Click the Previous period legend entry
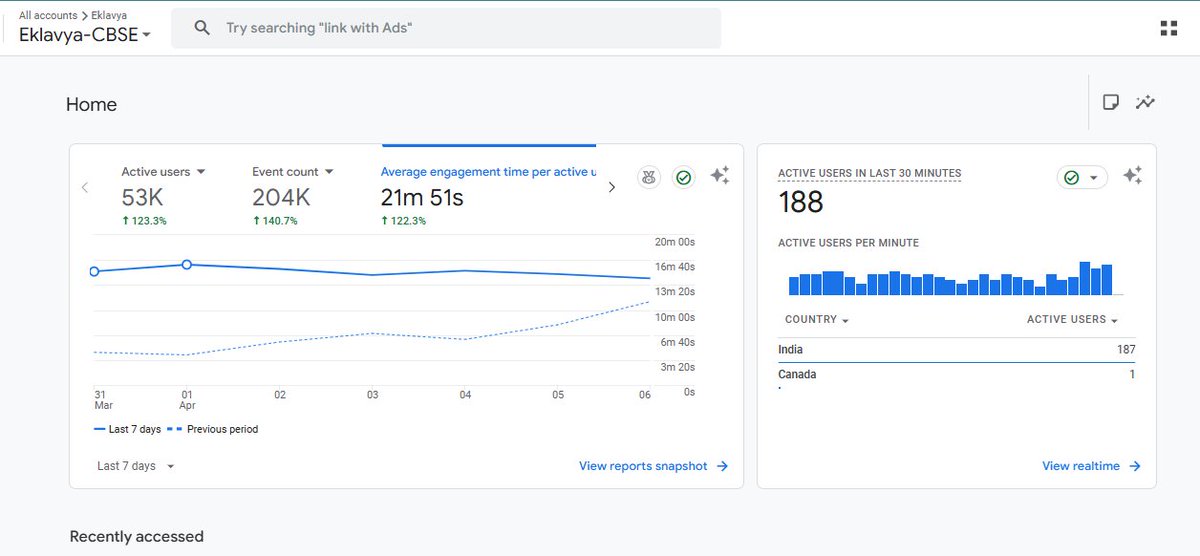 tap(212, 429)
